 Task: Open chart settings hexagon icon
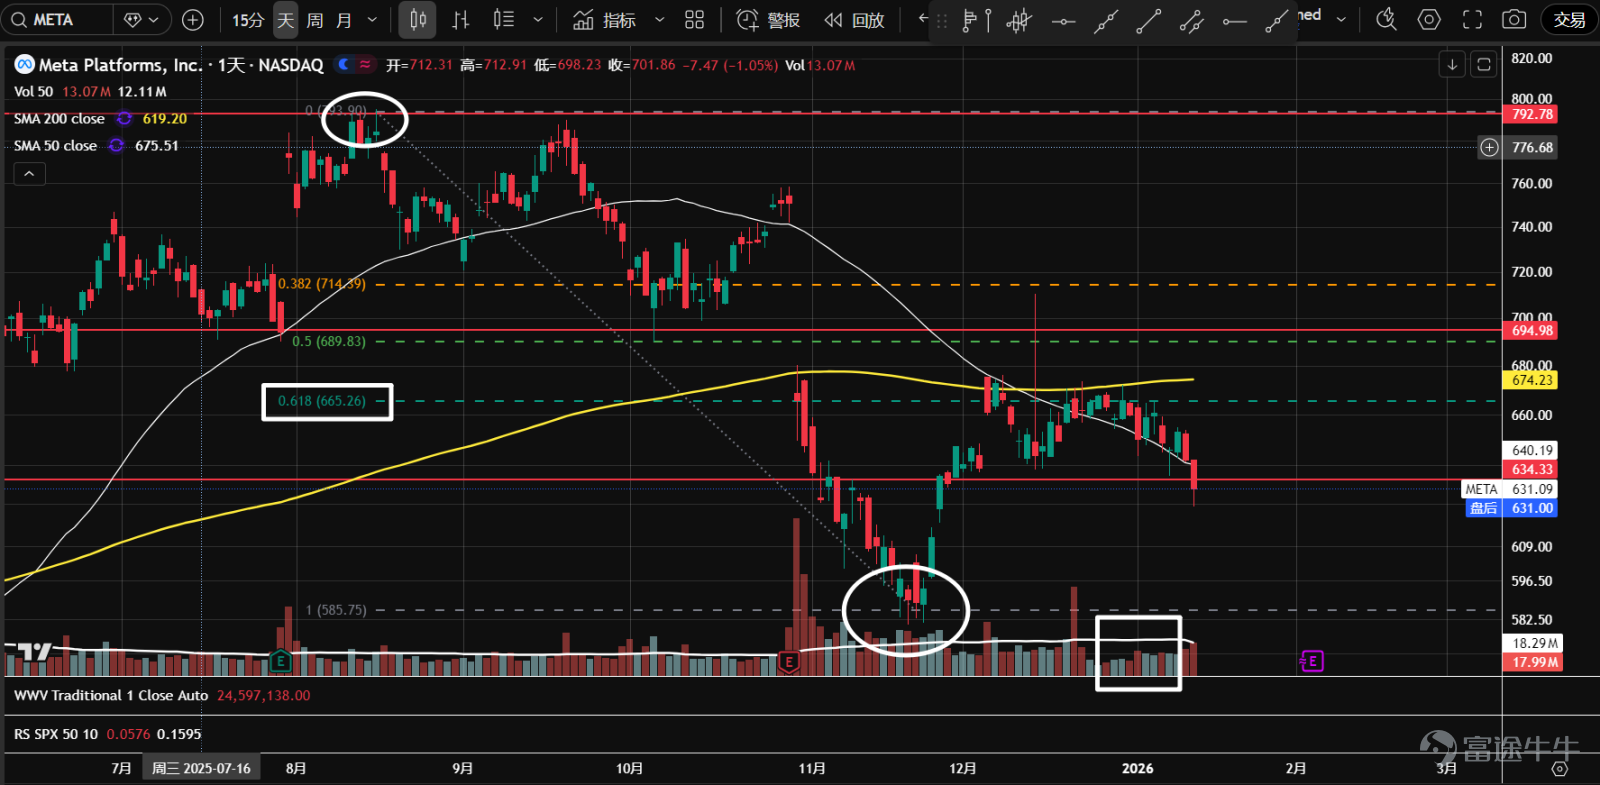pyautogui.click(x=1429, y=19)
